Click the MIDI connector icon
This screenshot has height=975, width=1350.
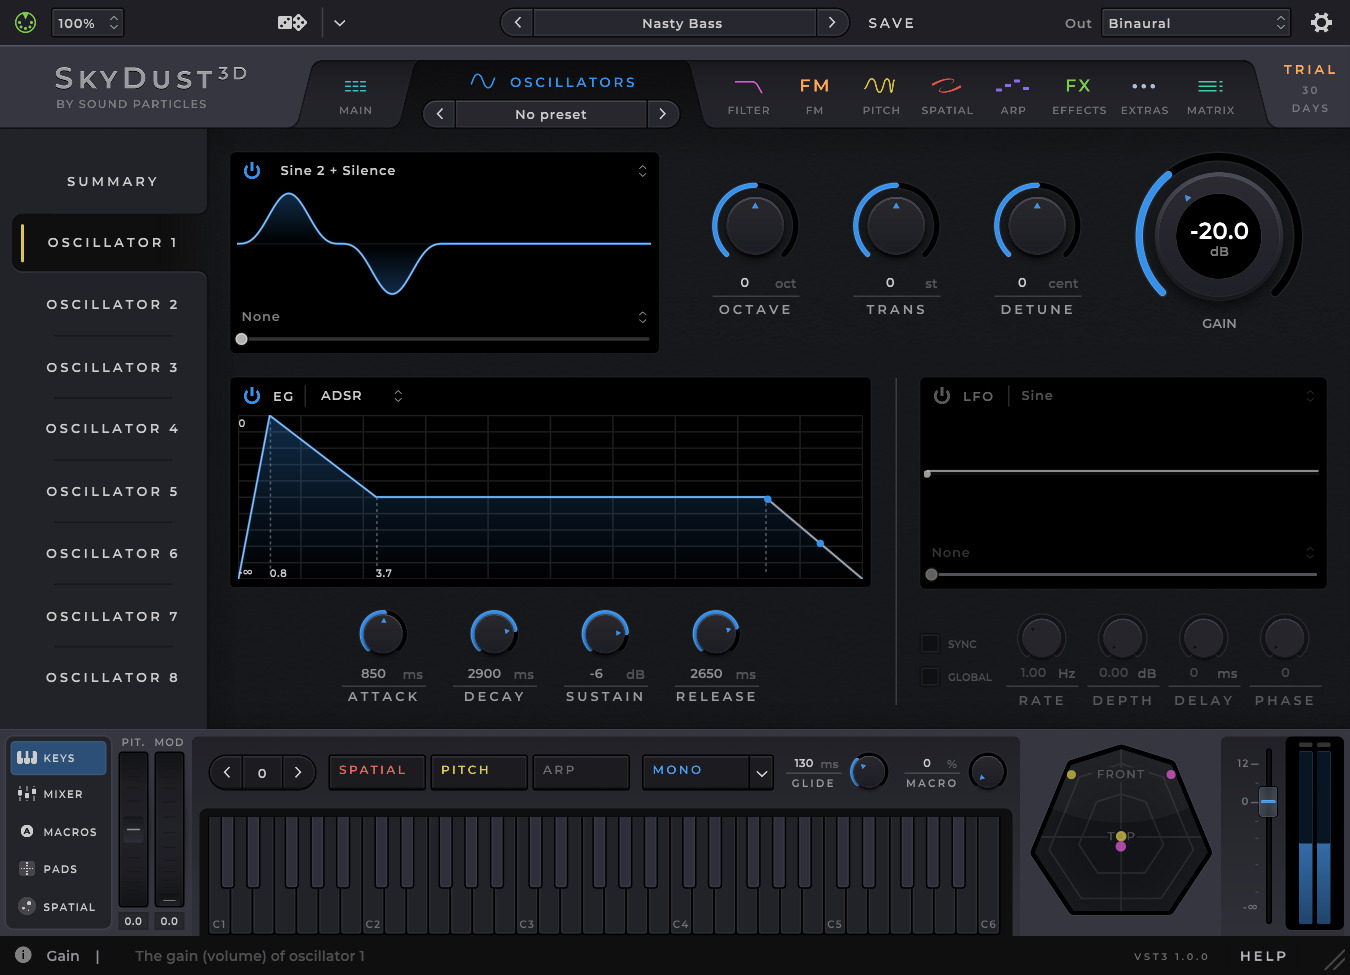(x=26, y=22)
